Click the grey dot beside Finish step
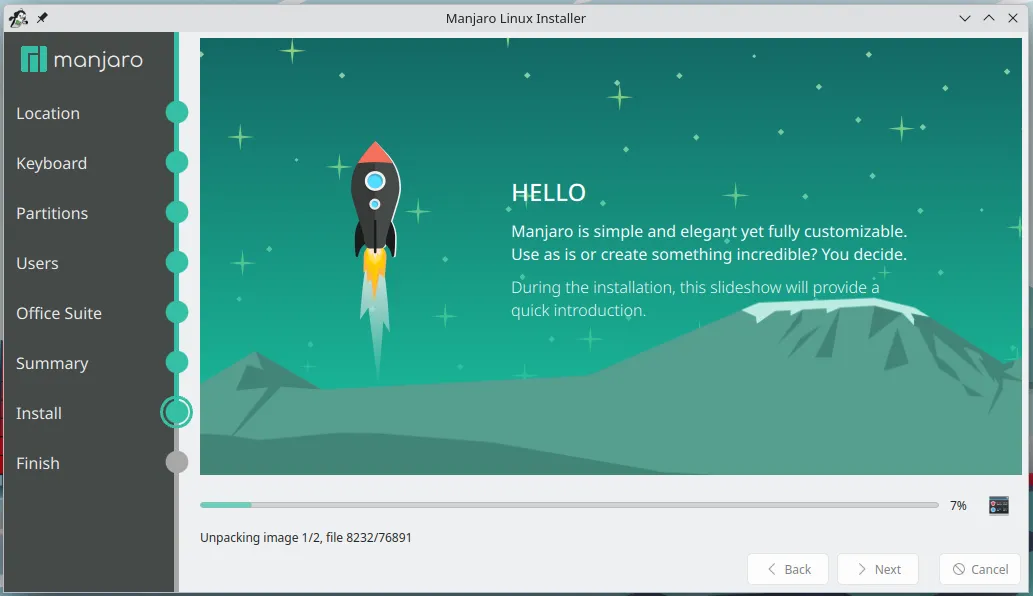The height and width of the screenshot is (596, 1033). pos(177,462)
